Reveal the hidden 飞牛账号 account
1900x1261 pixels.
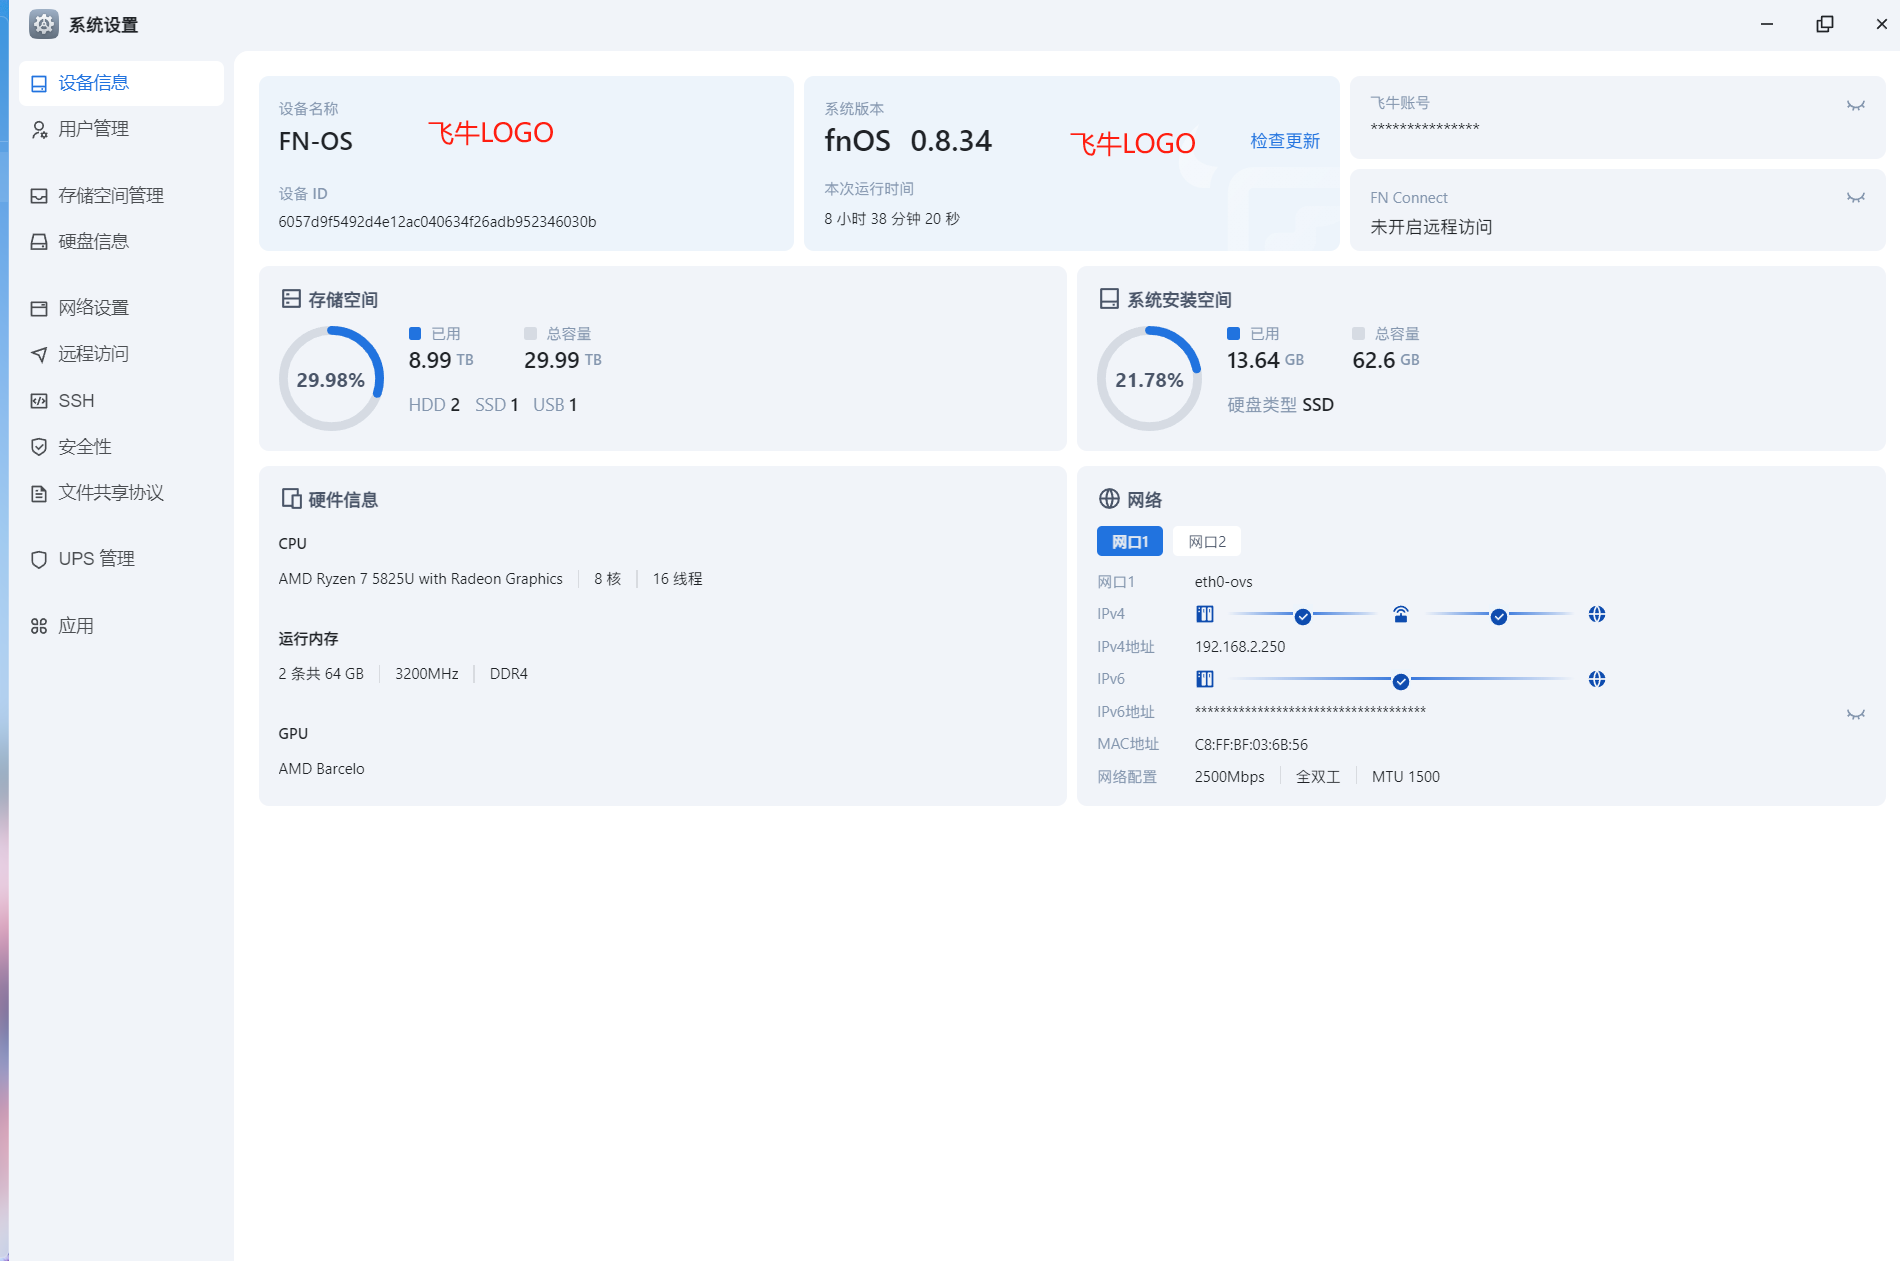(1855, 105)
